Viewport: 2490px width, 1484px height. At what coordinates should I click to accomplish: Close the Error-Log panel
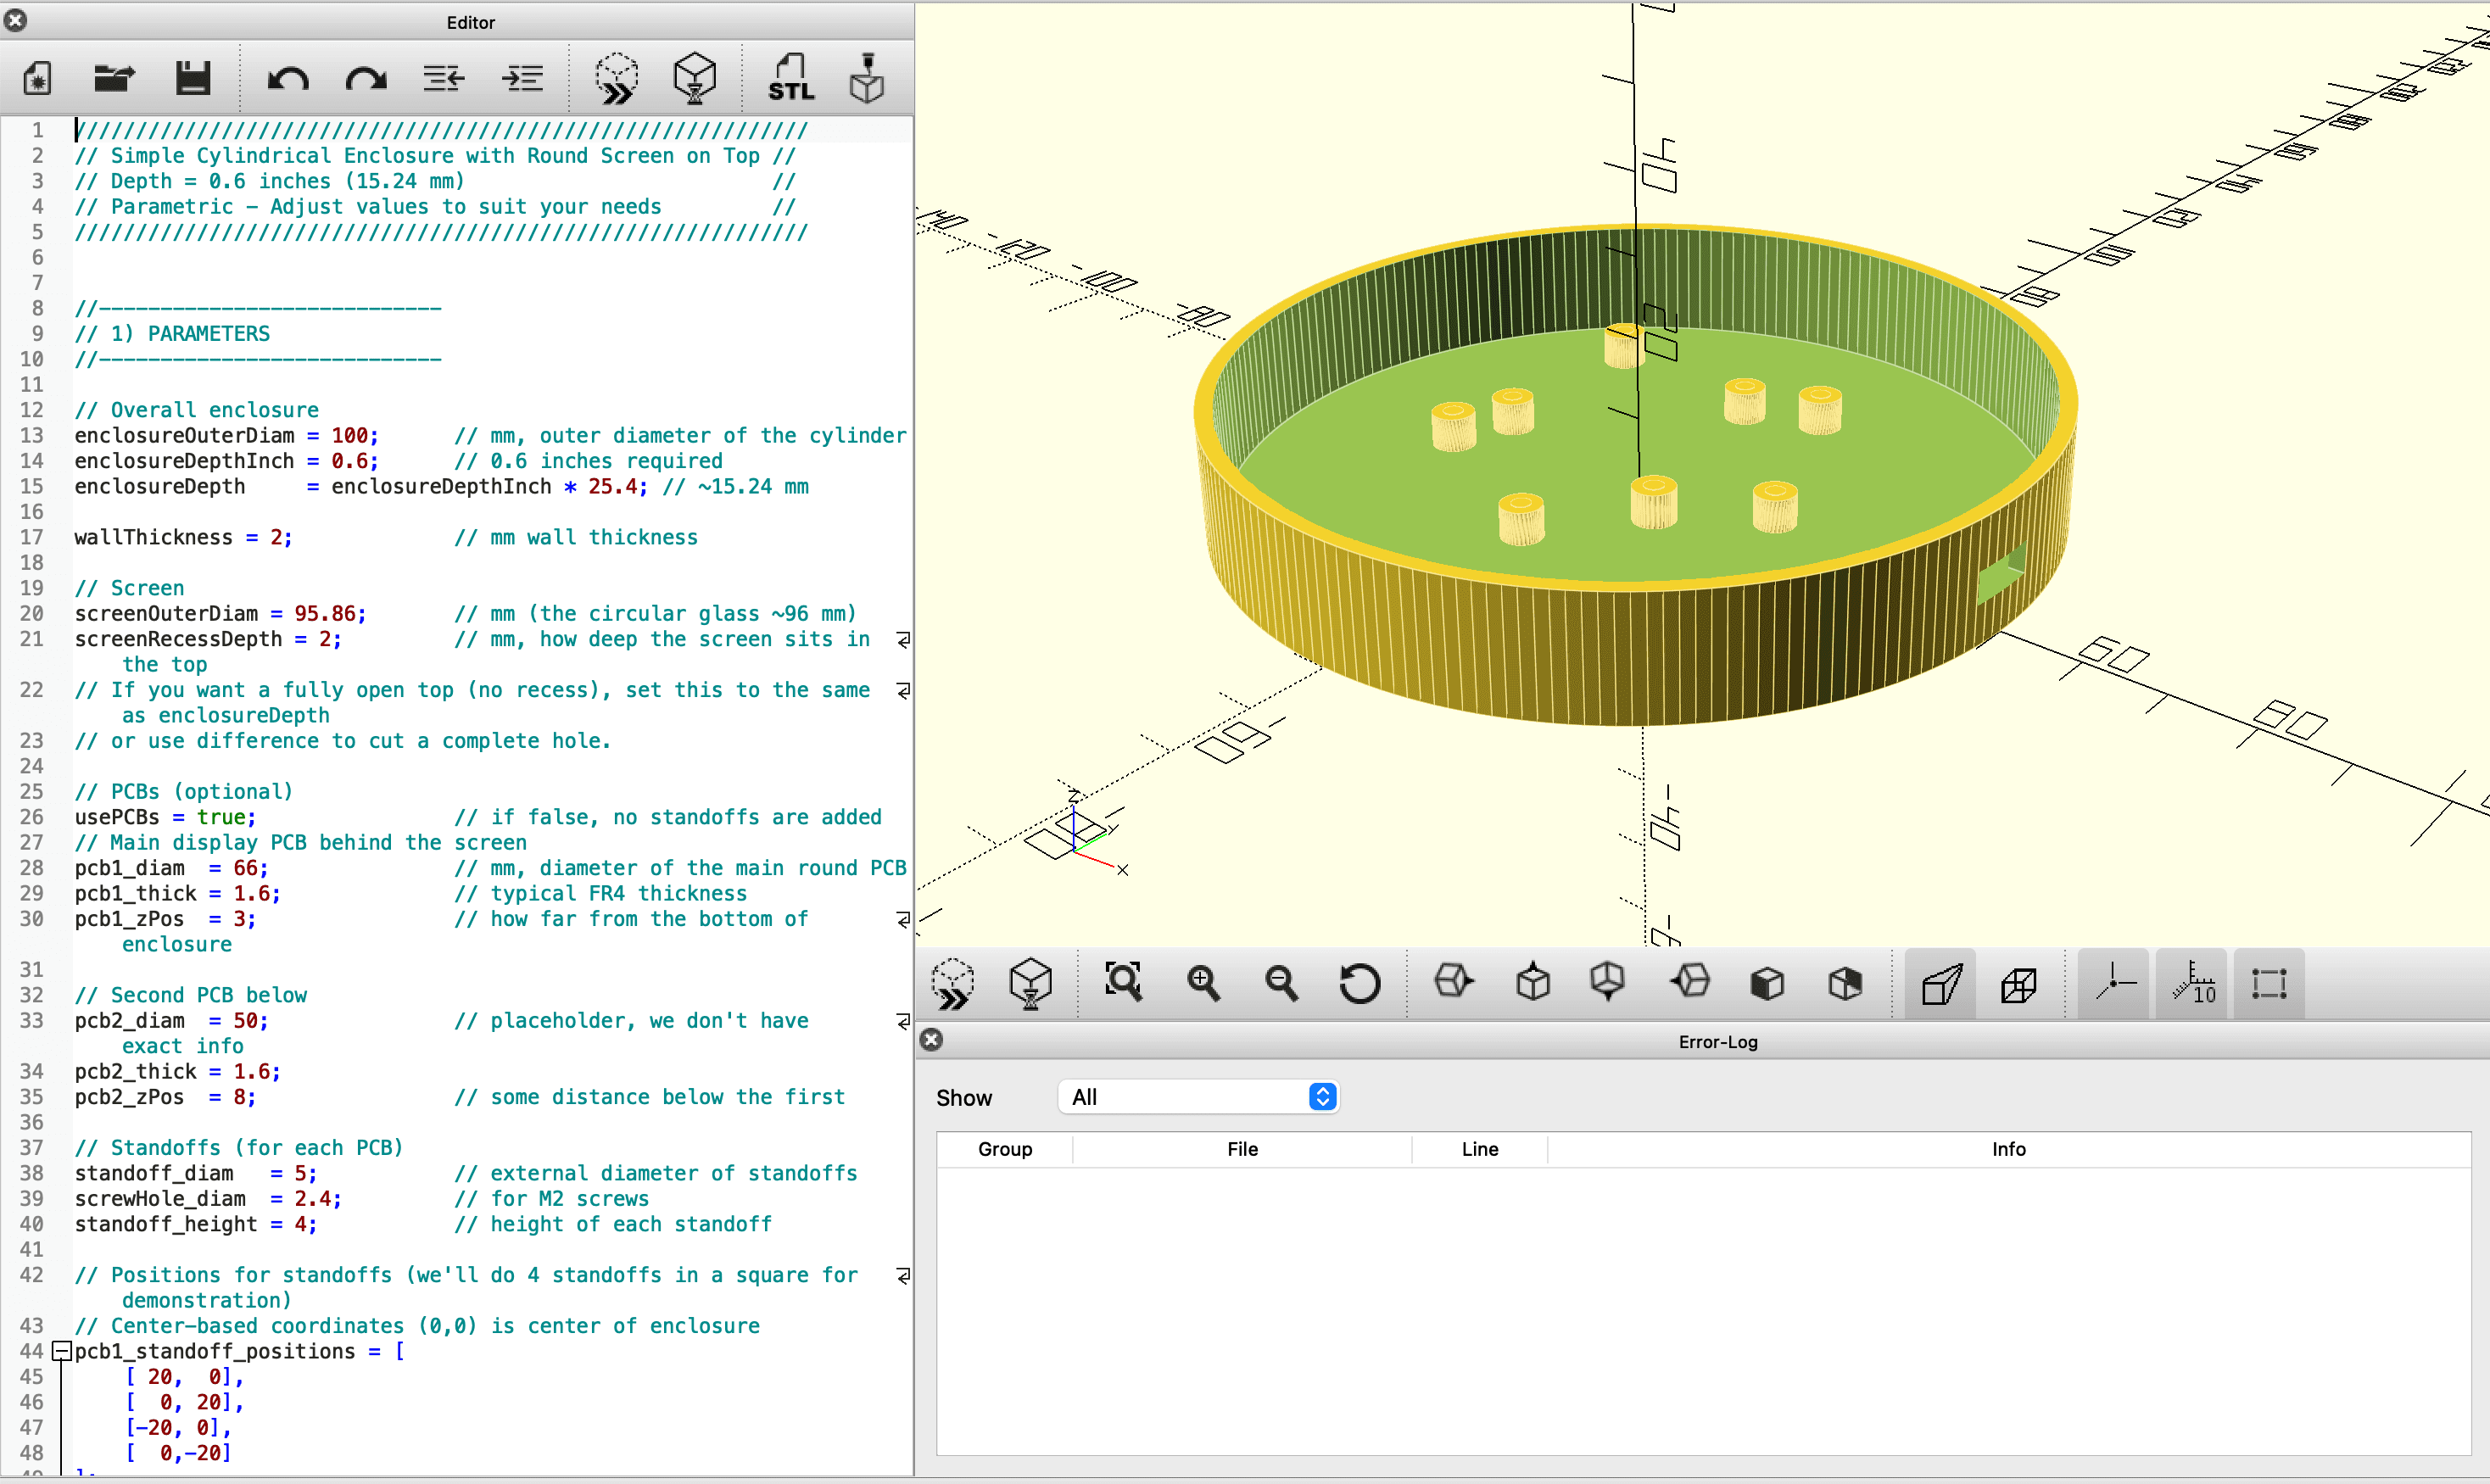click(931, 1040)
